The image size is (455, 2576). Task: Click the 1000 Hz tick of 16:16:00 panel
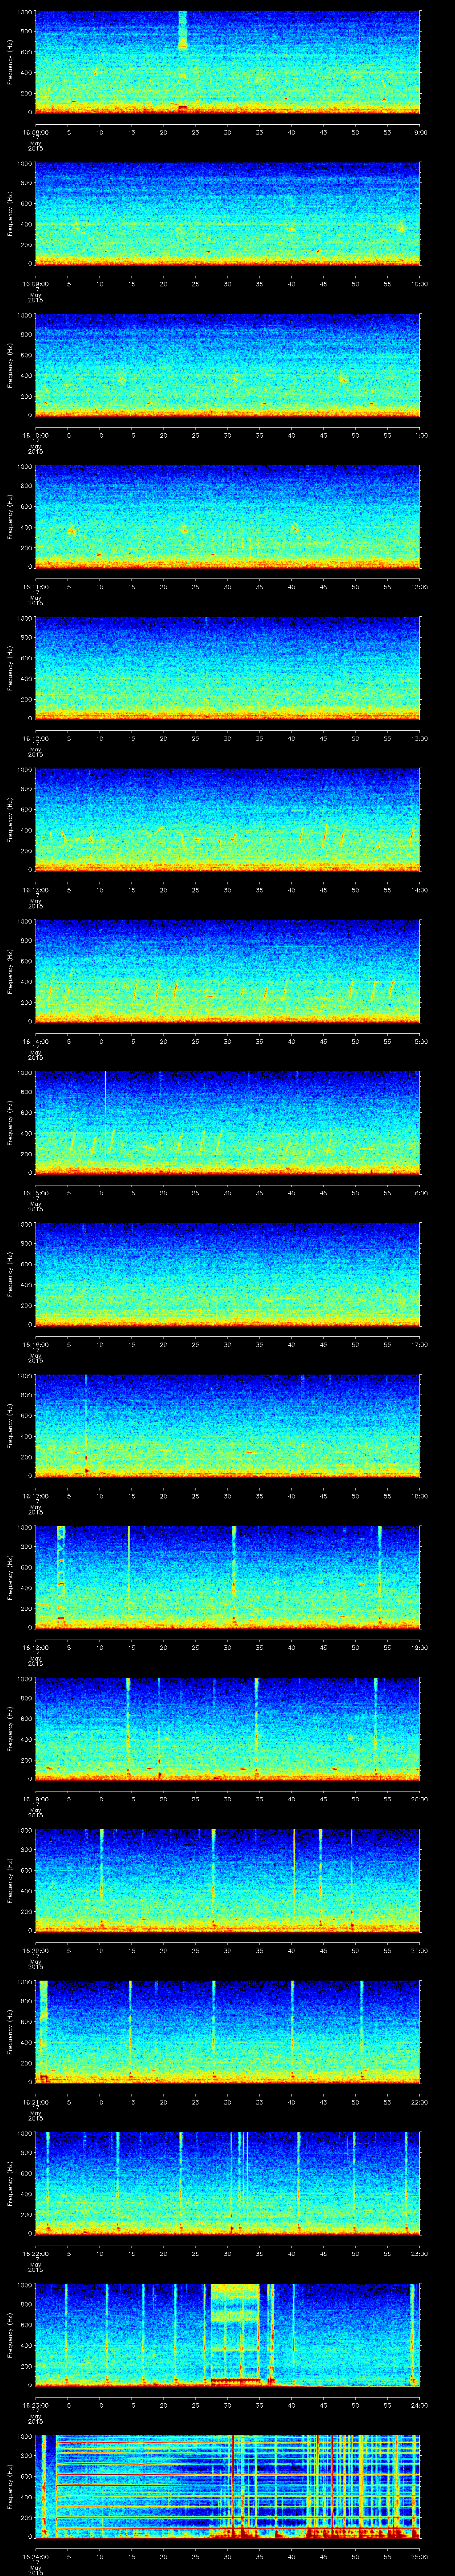click(25, 1224)
